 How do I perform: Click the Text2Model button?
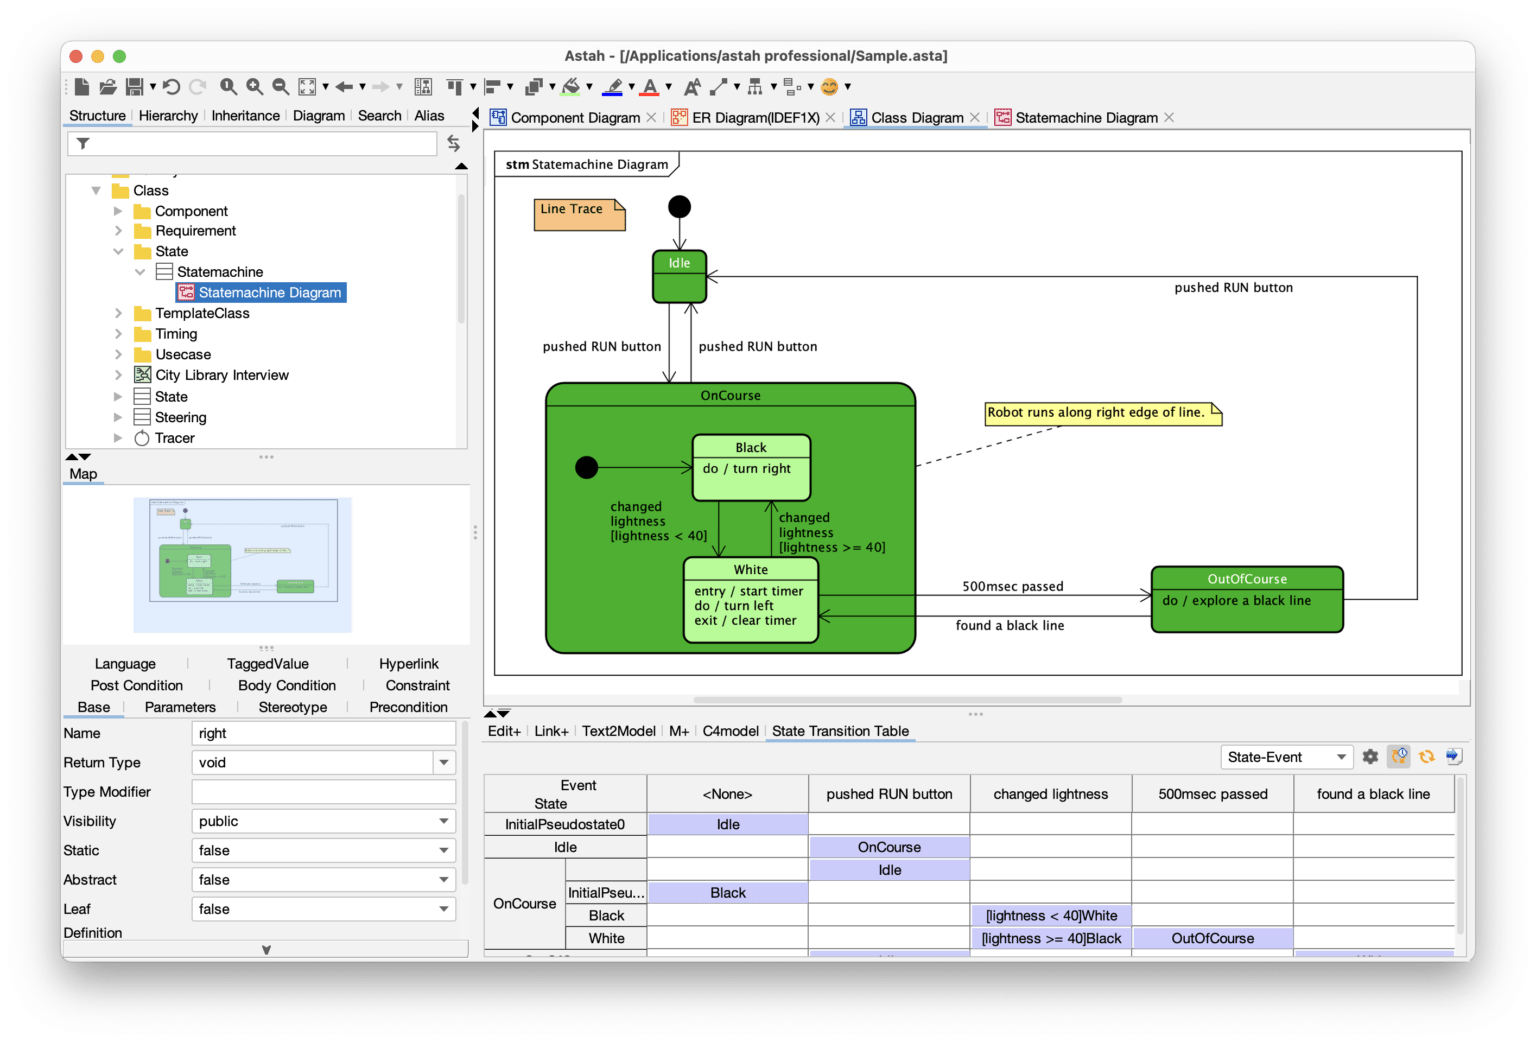click(618, 731)
